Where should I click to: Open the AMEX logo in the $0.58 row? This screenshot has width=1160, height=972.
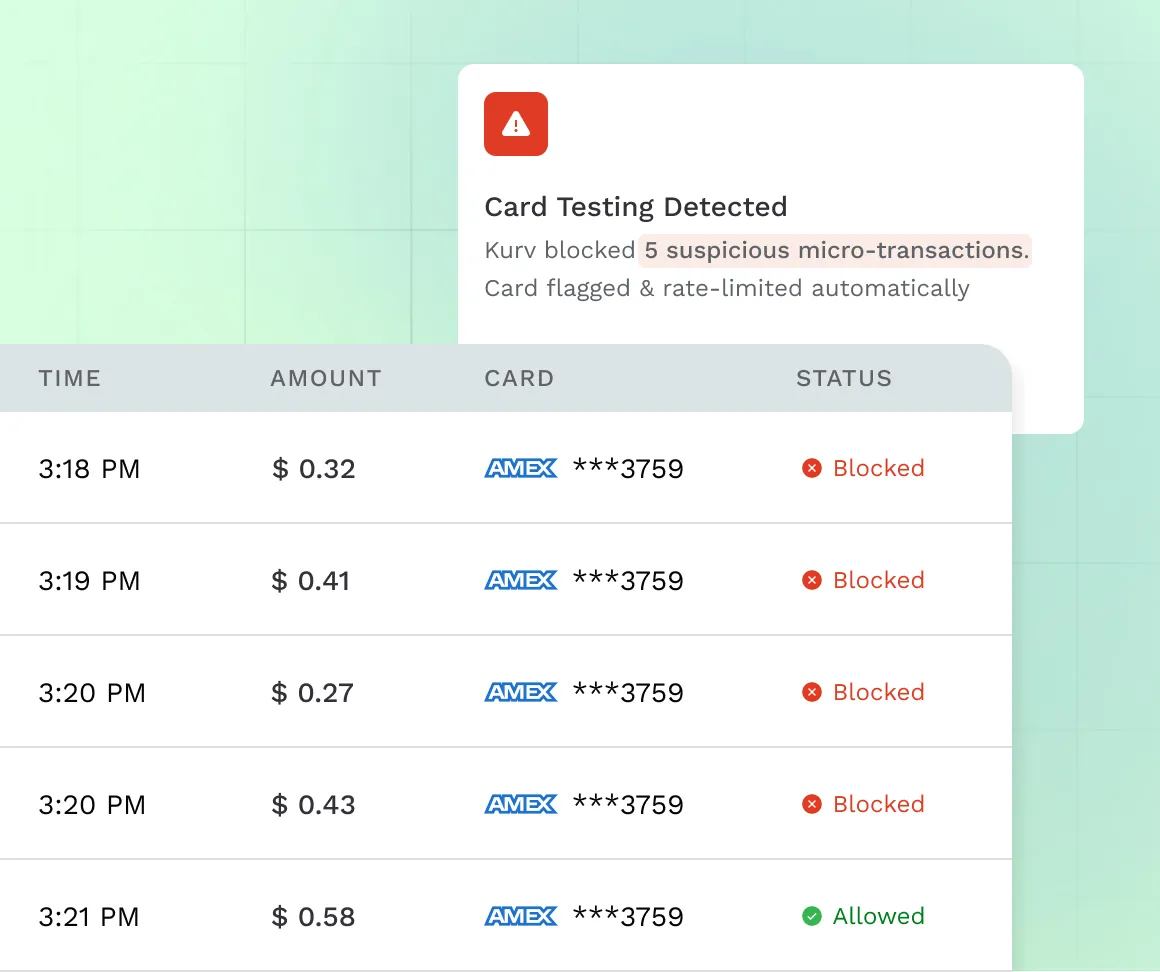[521, 916]
